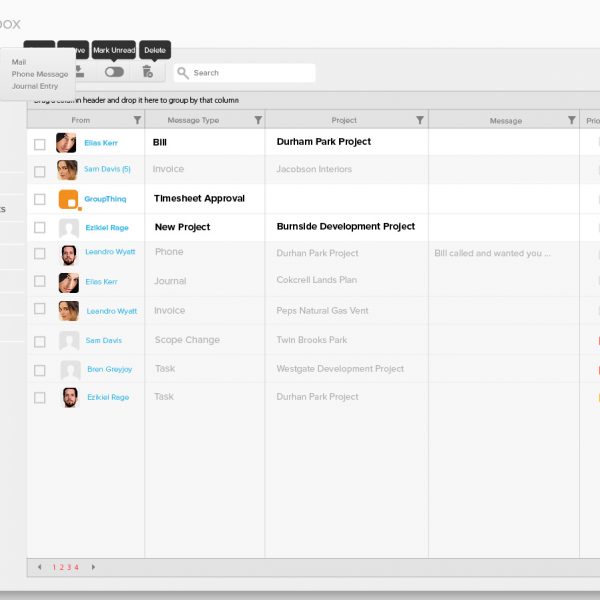Image resolution: width=600 pixels, height=600 pixels.
Task: Toggle the Mark Unread switch in toolbar
Action: (114, 72)
